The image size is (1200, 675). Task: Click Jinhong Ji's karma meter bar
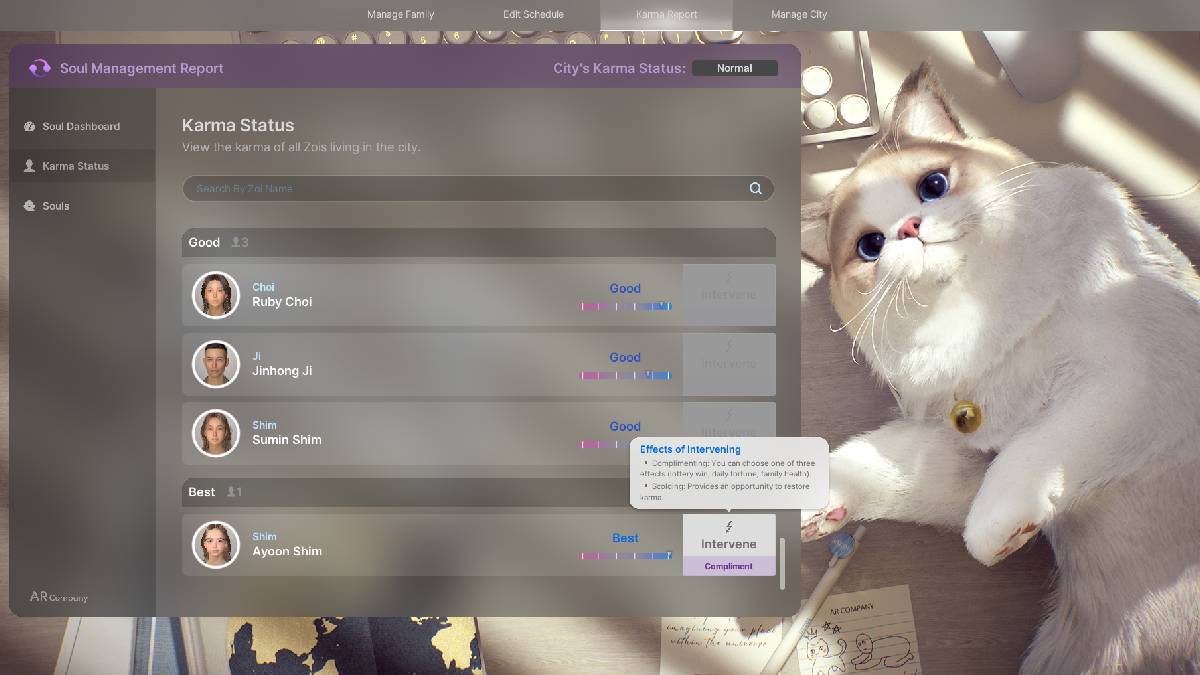(625, 375)
